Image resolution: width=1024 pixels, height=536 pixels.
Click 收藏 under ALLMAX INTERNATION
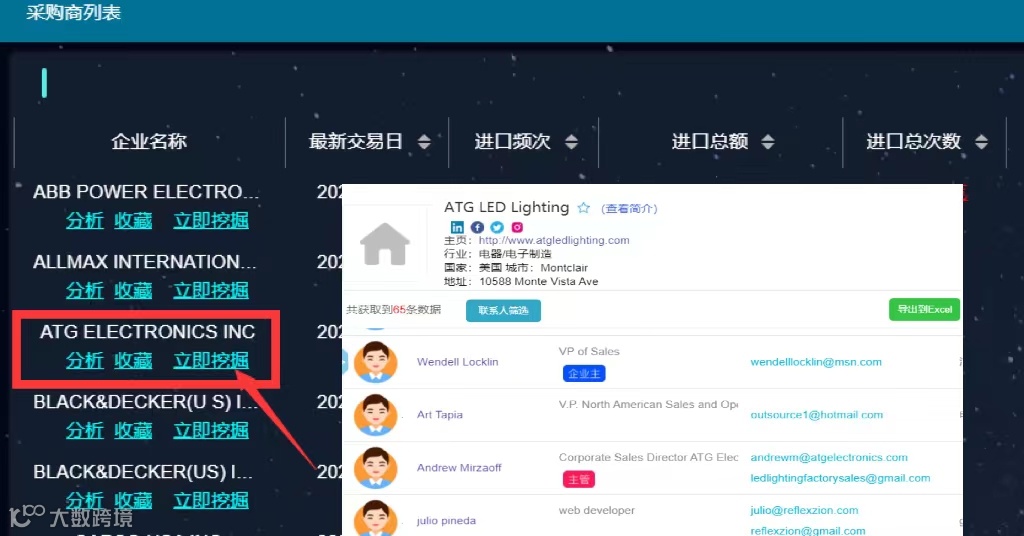pyautogui.click(x=133, y=291)
